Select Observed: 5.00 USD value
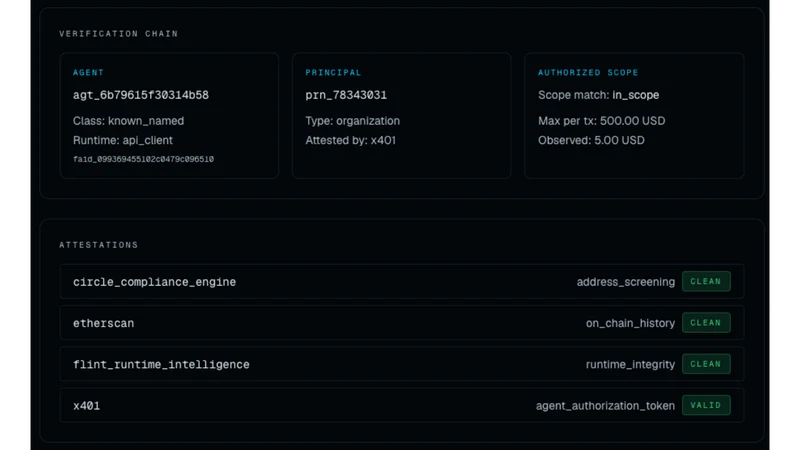Screen dimensions: 800x450 [x=591, y=140]
